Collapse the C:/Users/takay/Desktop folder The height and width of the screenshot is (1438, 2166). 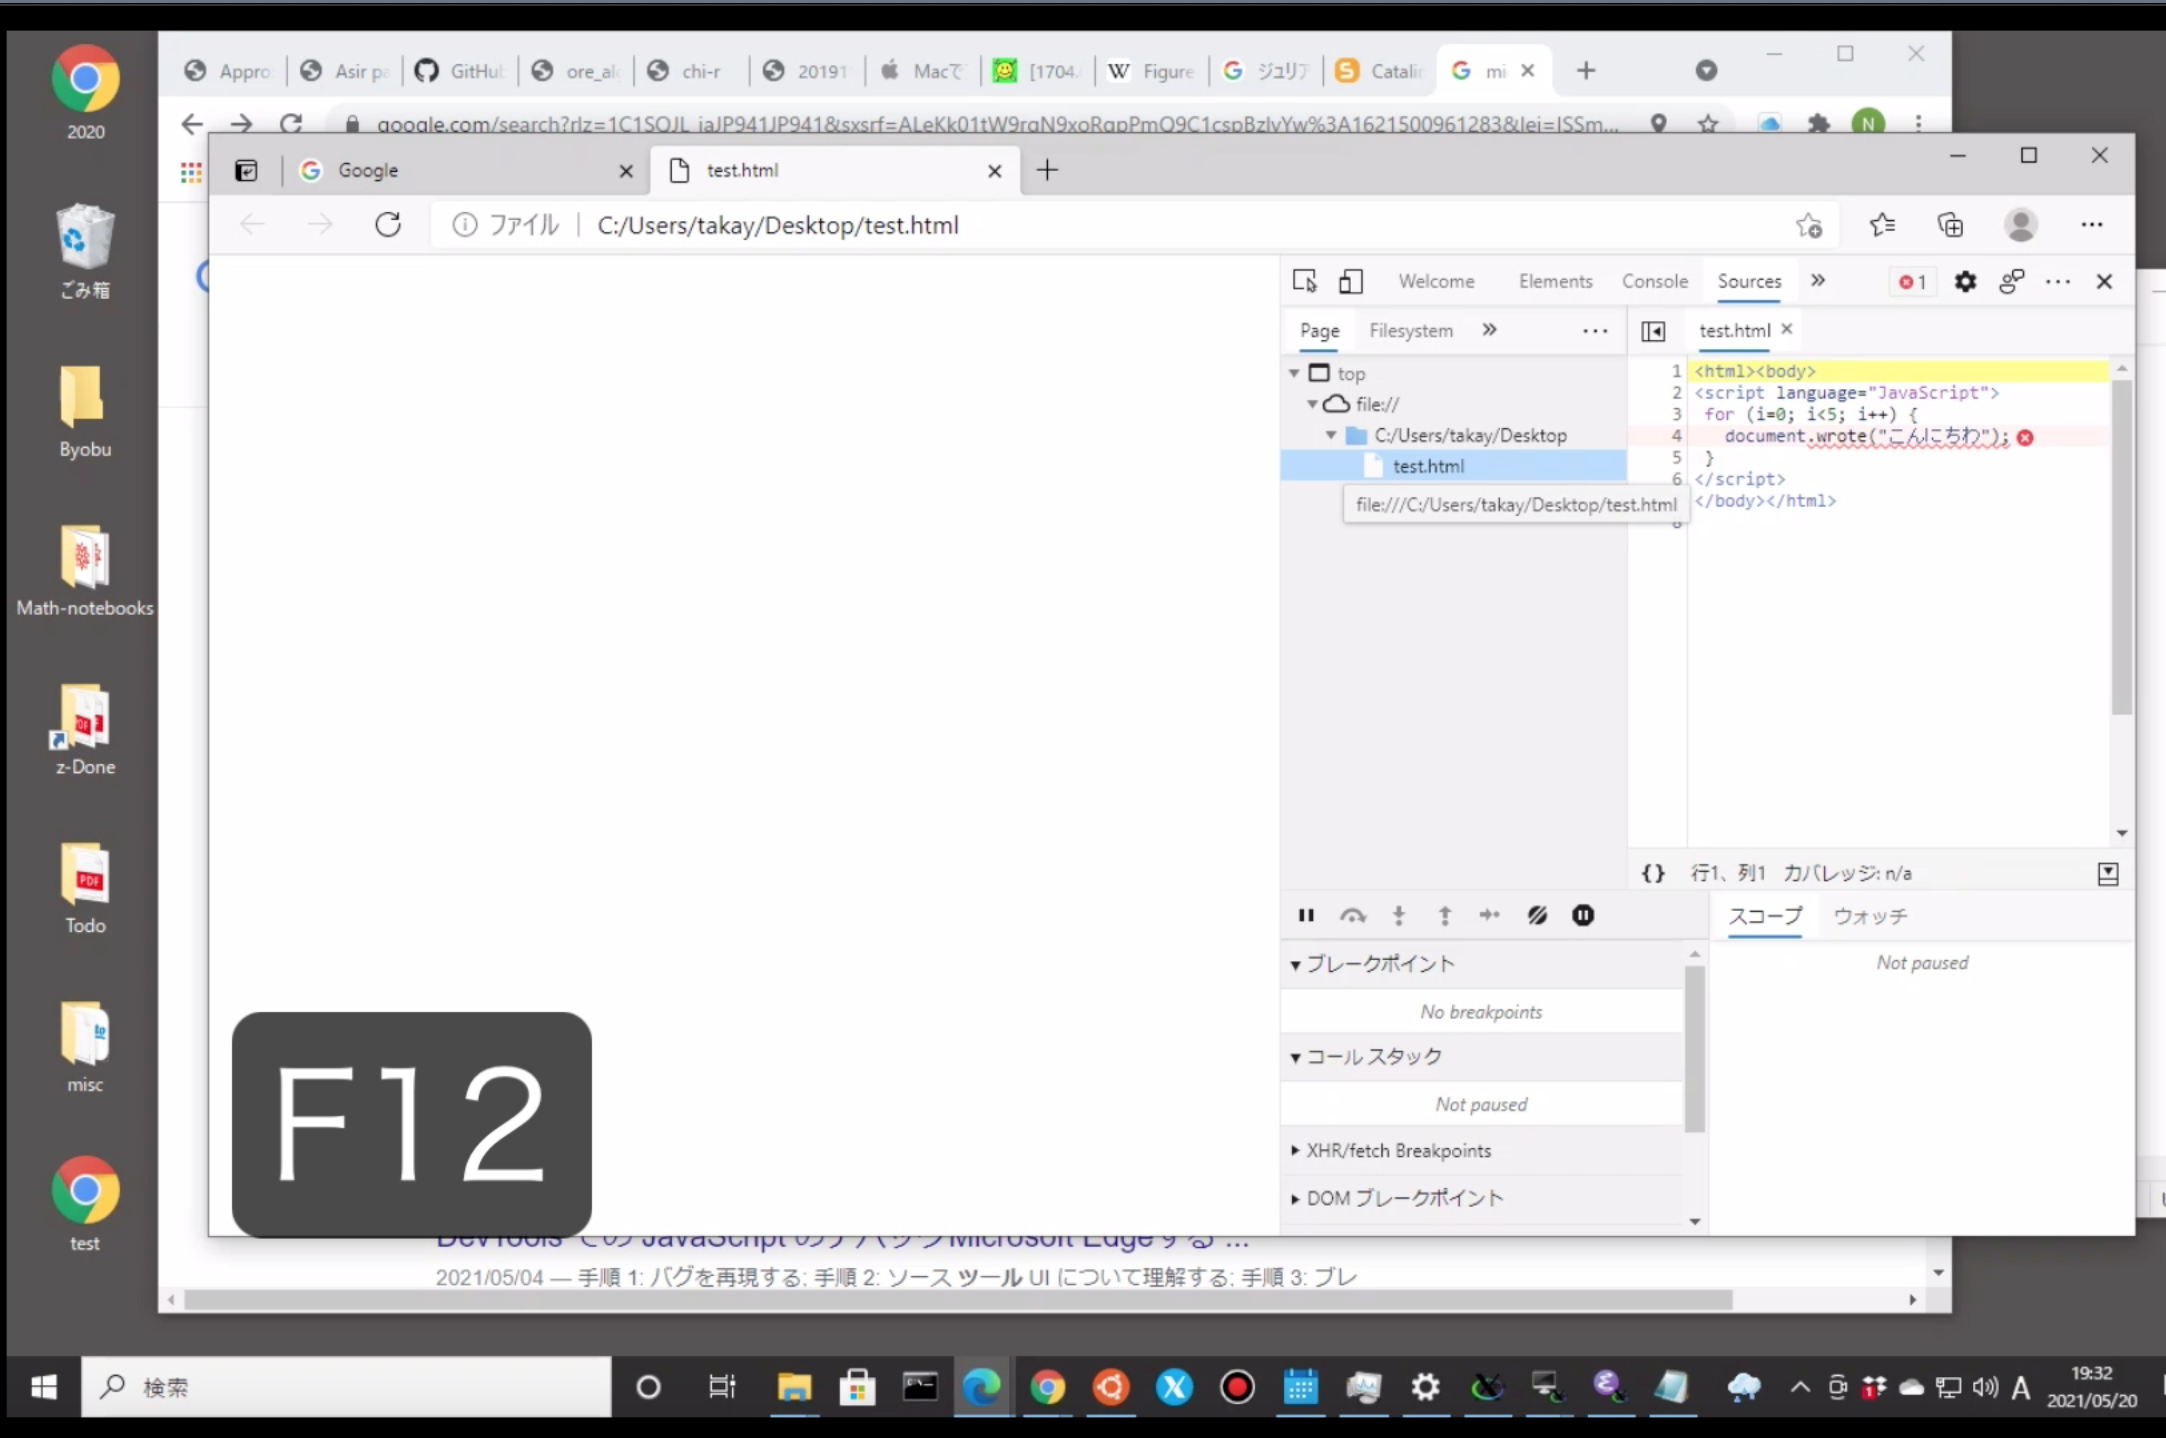click(1331, 435)
